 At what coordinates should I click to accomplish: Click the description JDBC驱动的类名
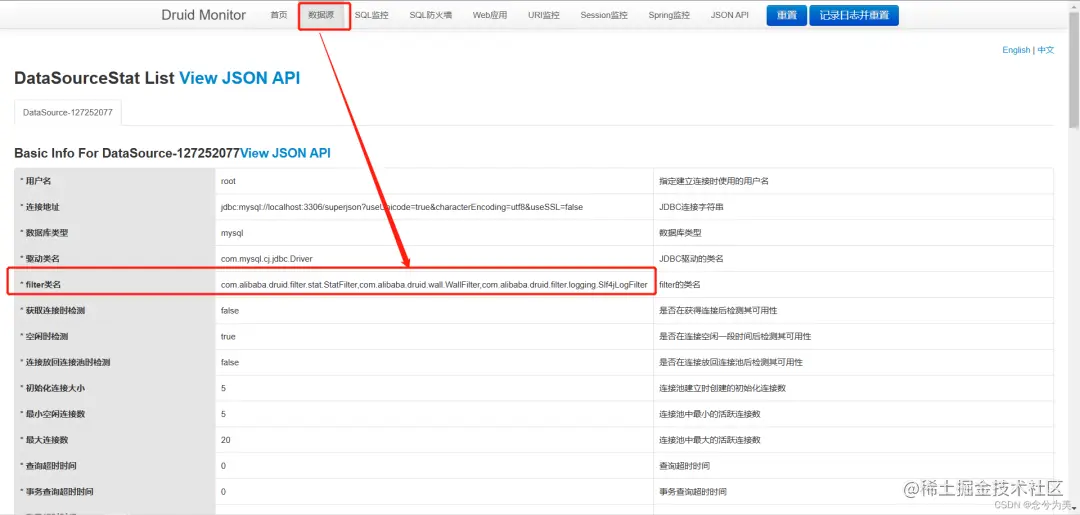click(x=691, y=259)
